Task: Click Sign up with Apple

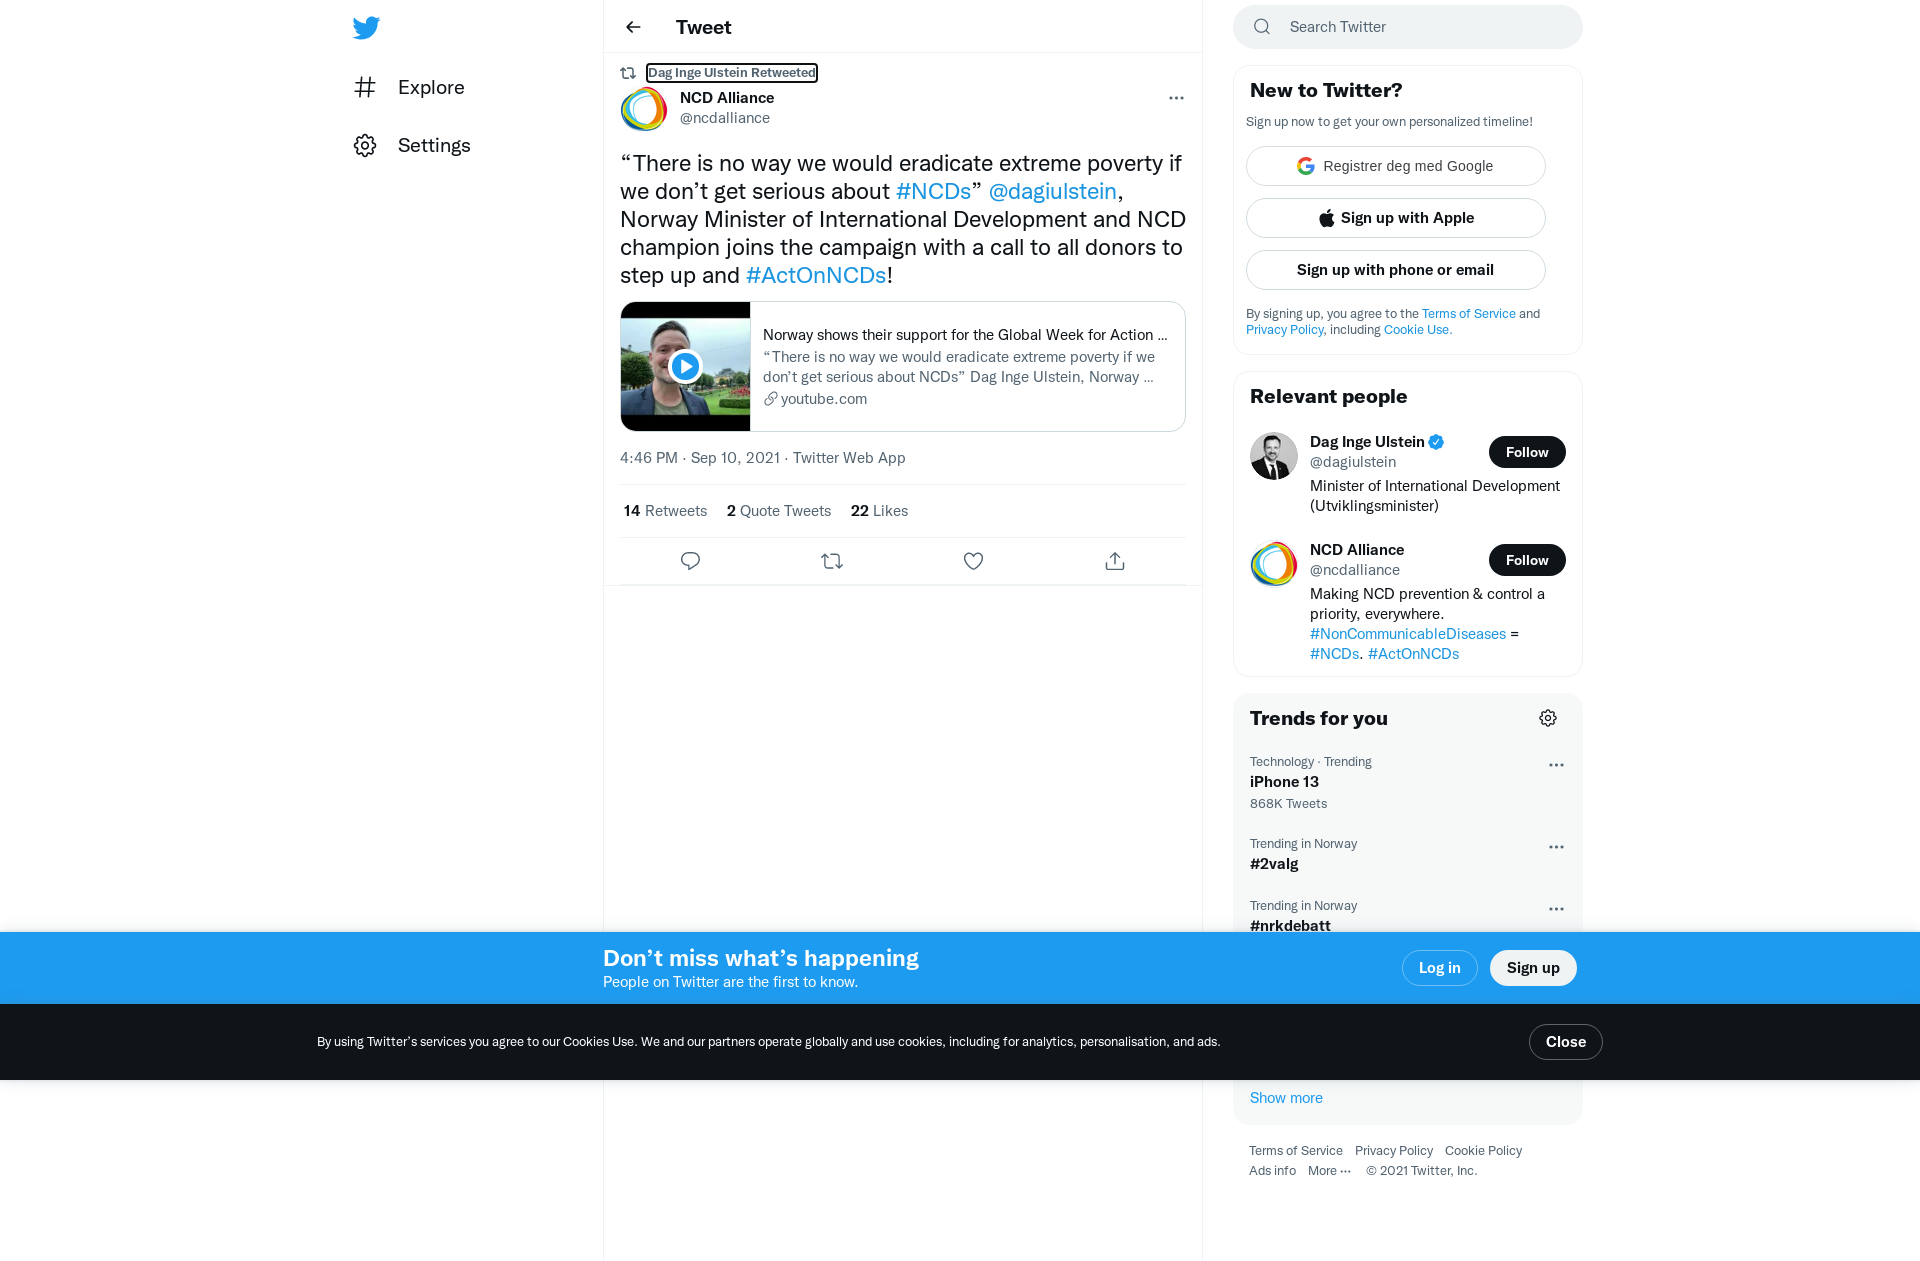Action: pyautogui.click(x=1395, y=218)
